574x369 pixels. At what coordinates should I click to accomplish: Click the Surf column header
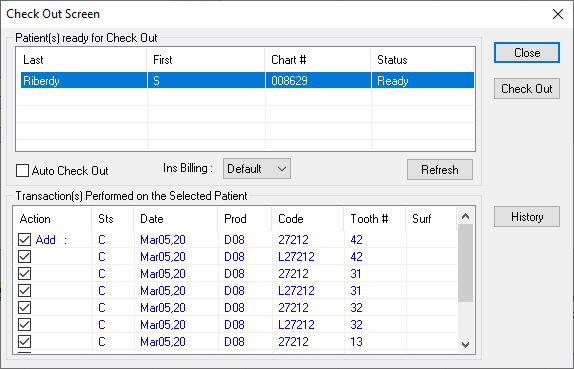pos(431,219)
